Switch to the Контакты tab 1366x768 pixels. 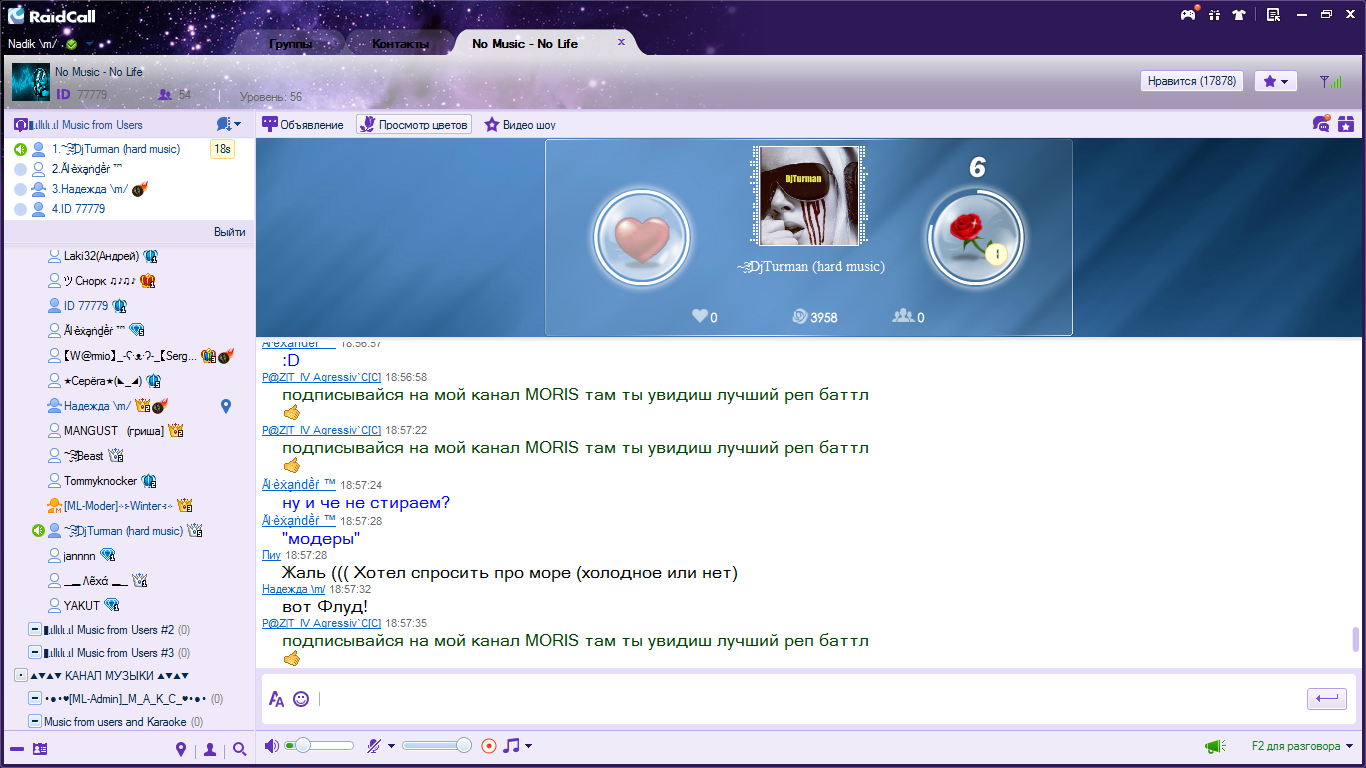pyautogui.click(x=400, y=44)
